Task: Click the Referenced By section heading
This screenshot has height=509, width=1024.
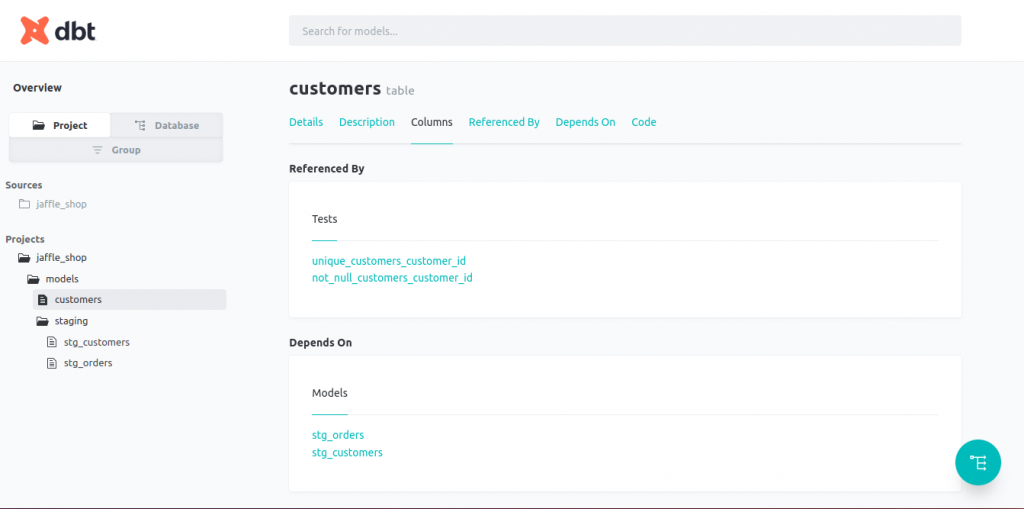Action: 327,169
